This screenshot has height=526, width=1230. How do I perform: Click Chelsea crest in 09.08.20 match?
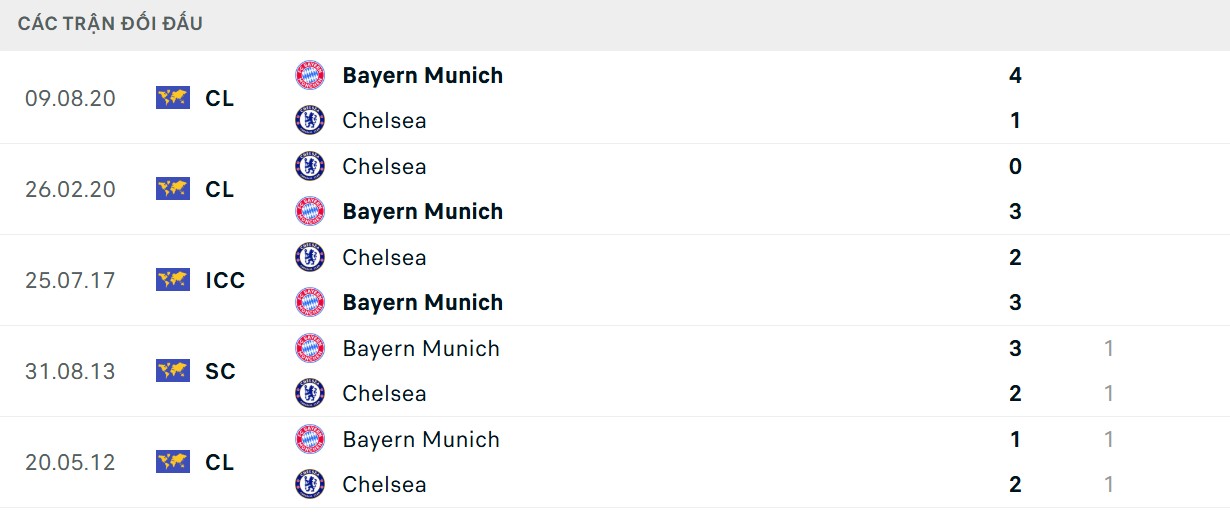(x=310, y=120)
